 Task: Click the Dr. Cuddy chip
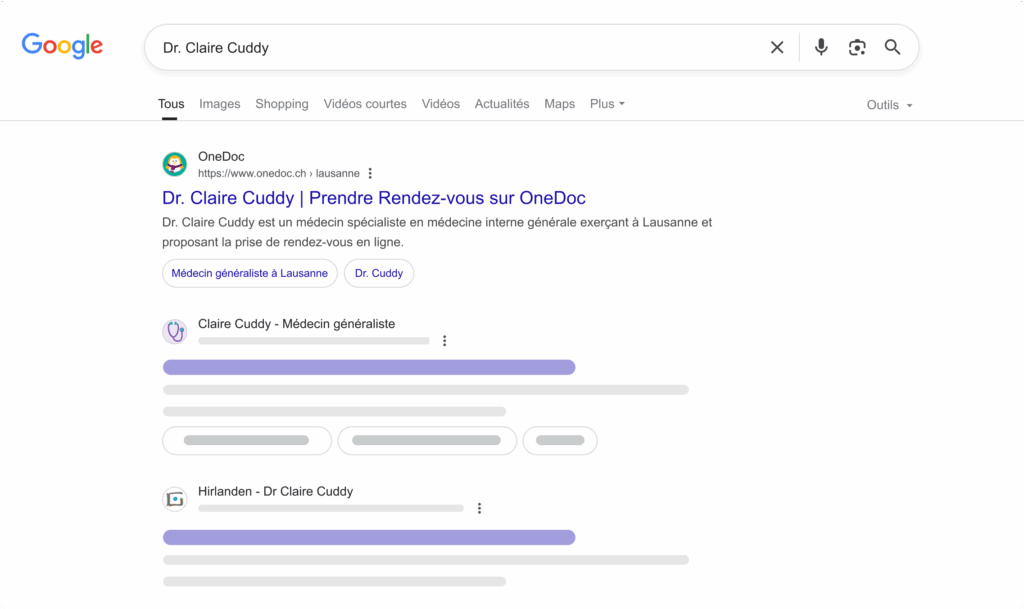379,273
